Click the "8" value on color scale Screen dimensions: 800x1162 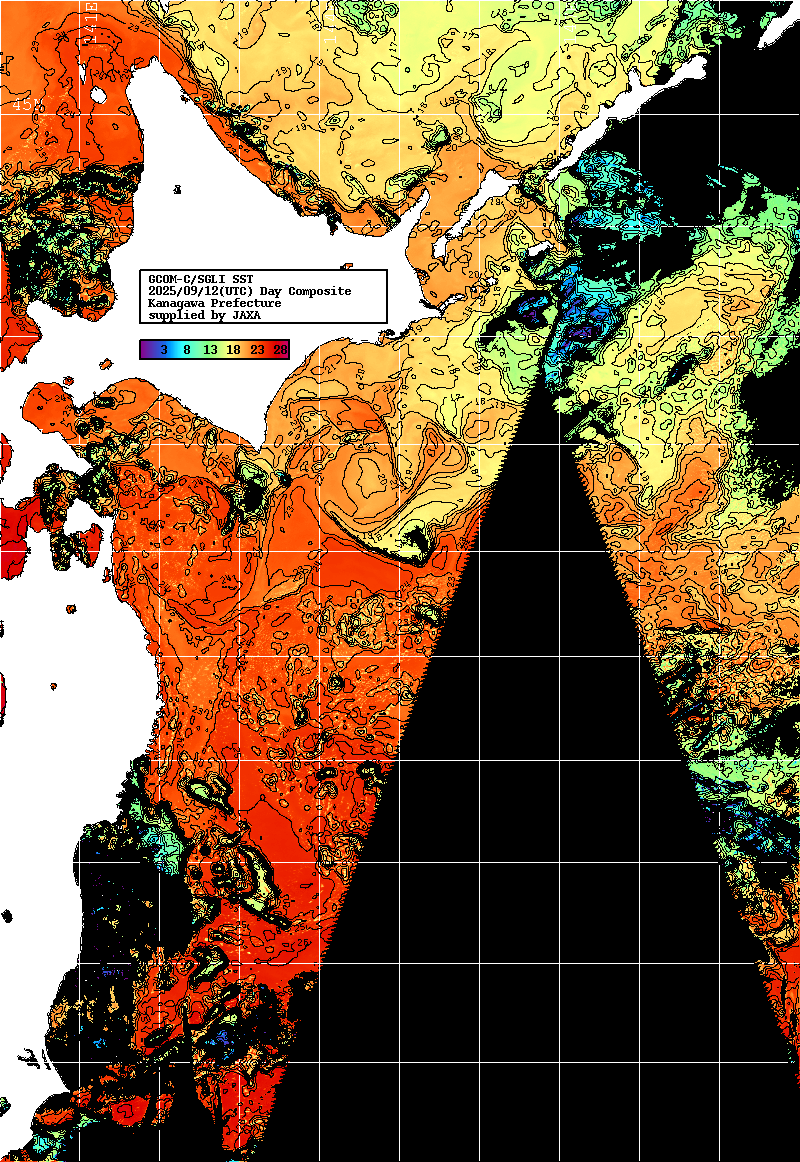[187, 350]
